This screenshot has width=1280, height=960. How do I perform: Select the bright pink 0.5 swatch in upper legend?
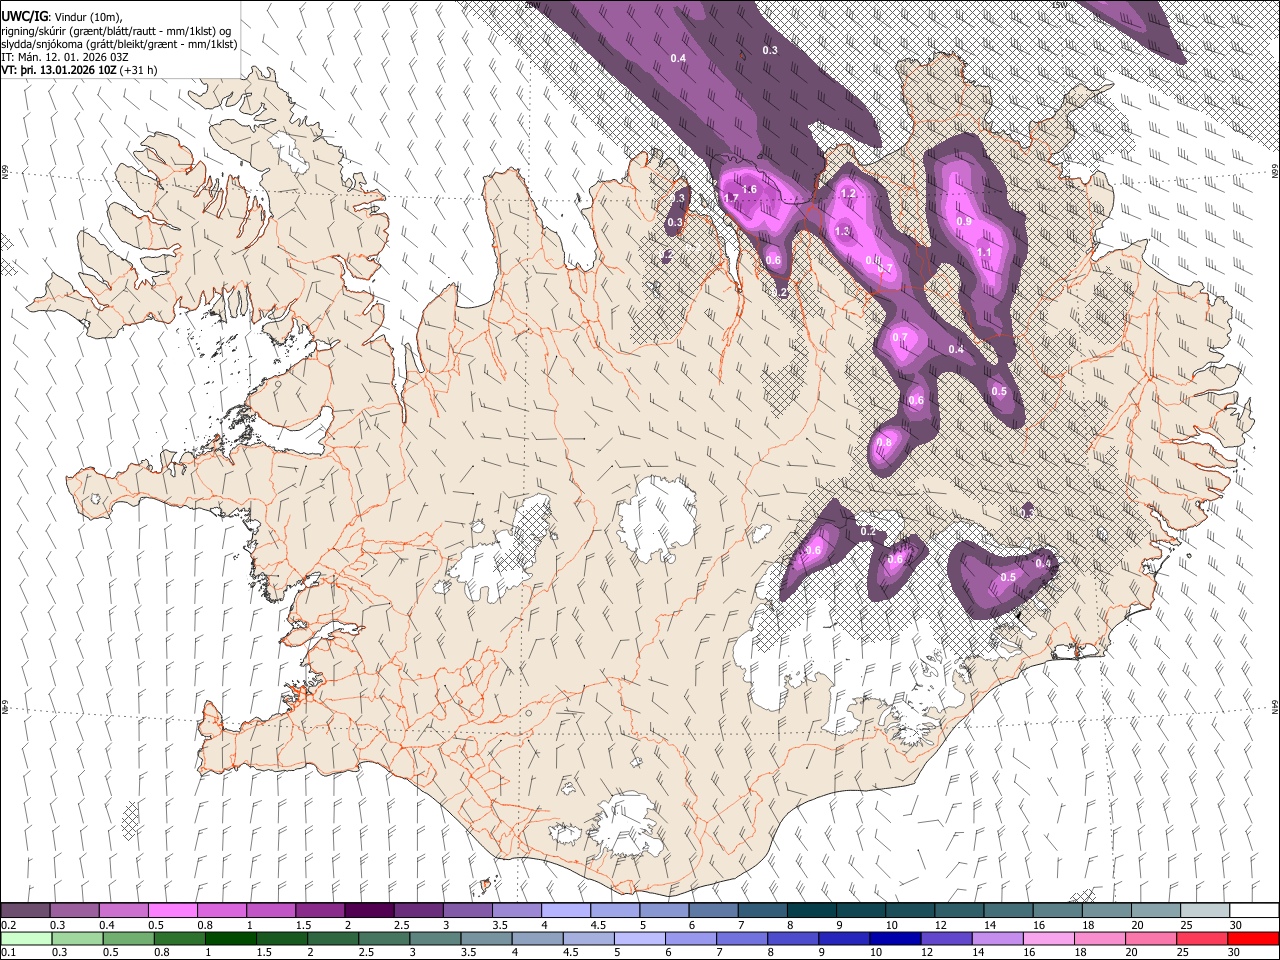[x=173, y=911]
